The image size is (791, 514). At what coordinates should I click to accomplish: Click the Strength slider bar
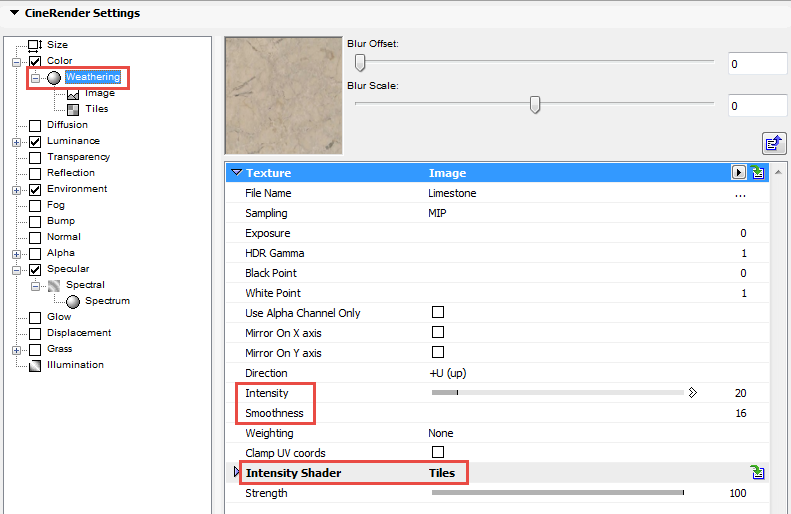557,492
